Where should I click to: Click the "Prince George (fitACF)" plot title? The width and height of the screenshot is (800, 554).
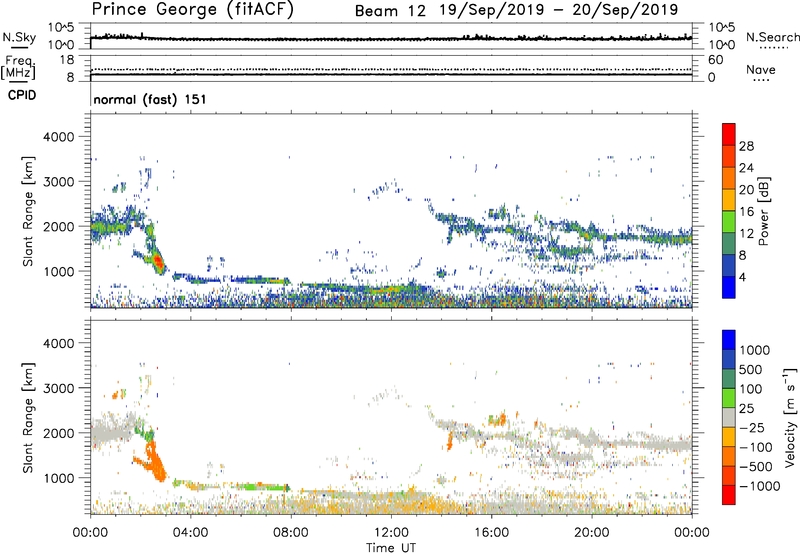pos(193,10)
